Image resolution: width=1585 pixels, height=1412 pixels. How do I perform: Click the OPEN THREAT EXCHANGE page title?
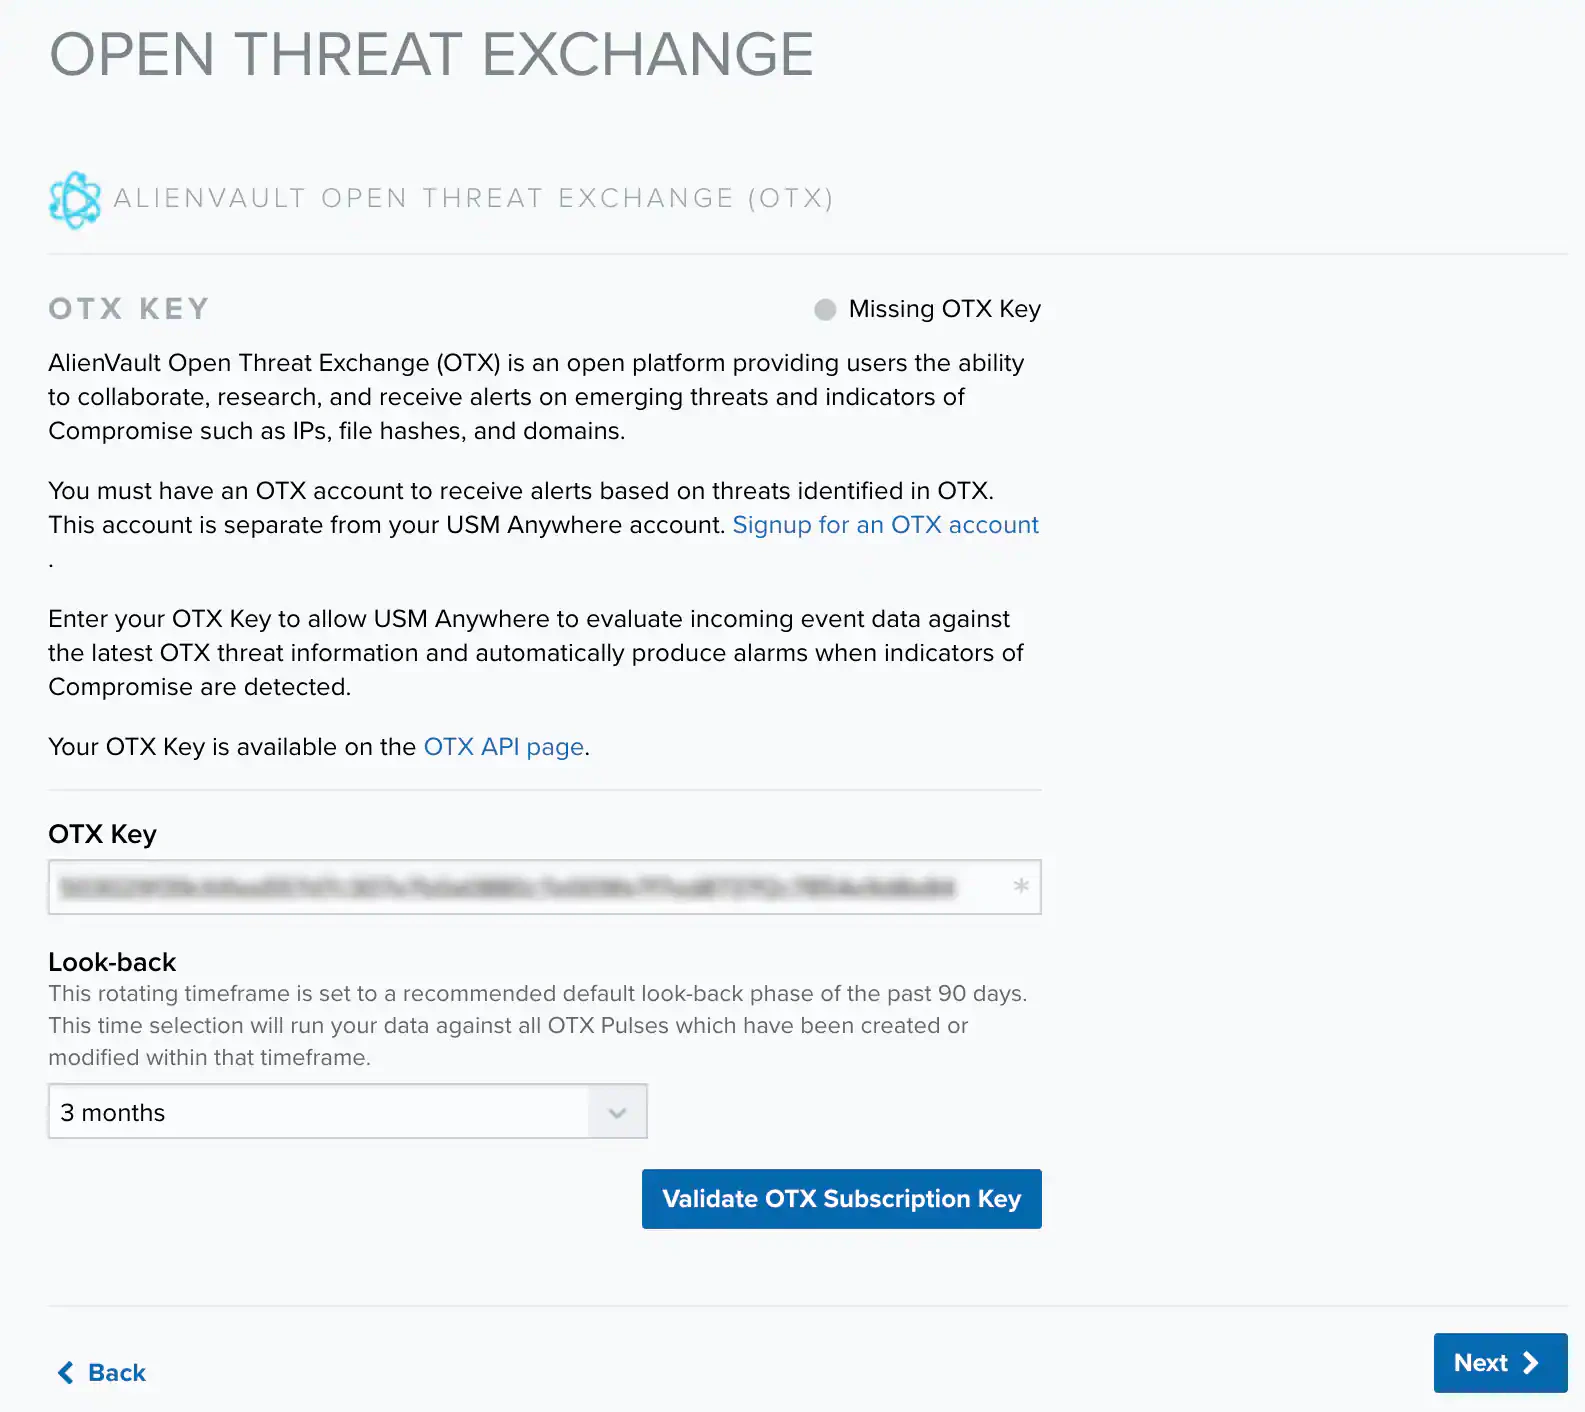(432, 55)
